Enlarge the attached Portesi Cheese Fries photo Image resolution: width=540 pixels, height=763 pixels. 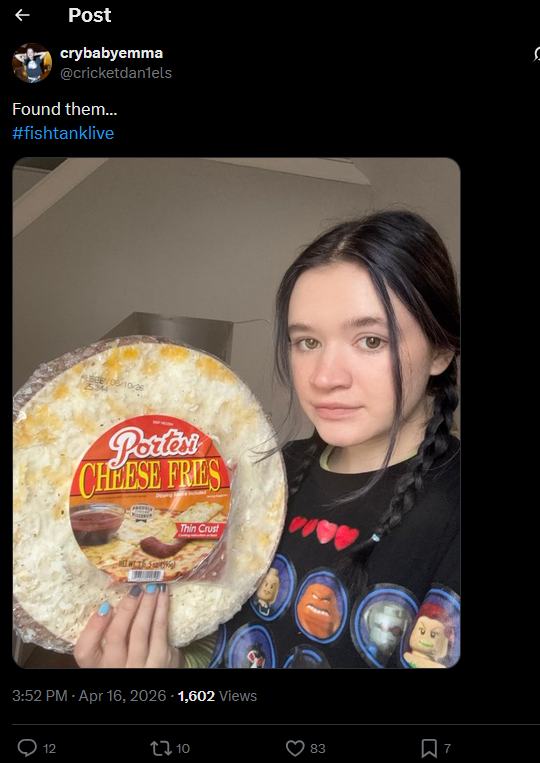point(236,413)
